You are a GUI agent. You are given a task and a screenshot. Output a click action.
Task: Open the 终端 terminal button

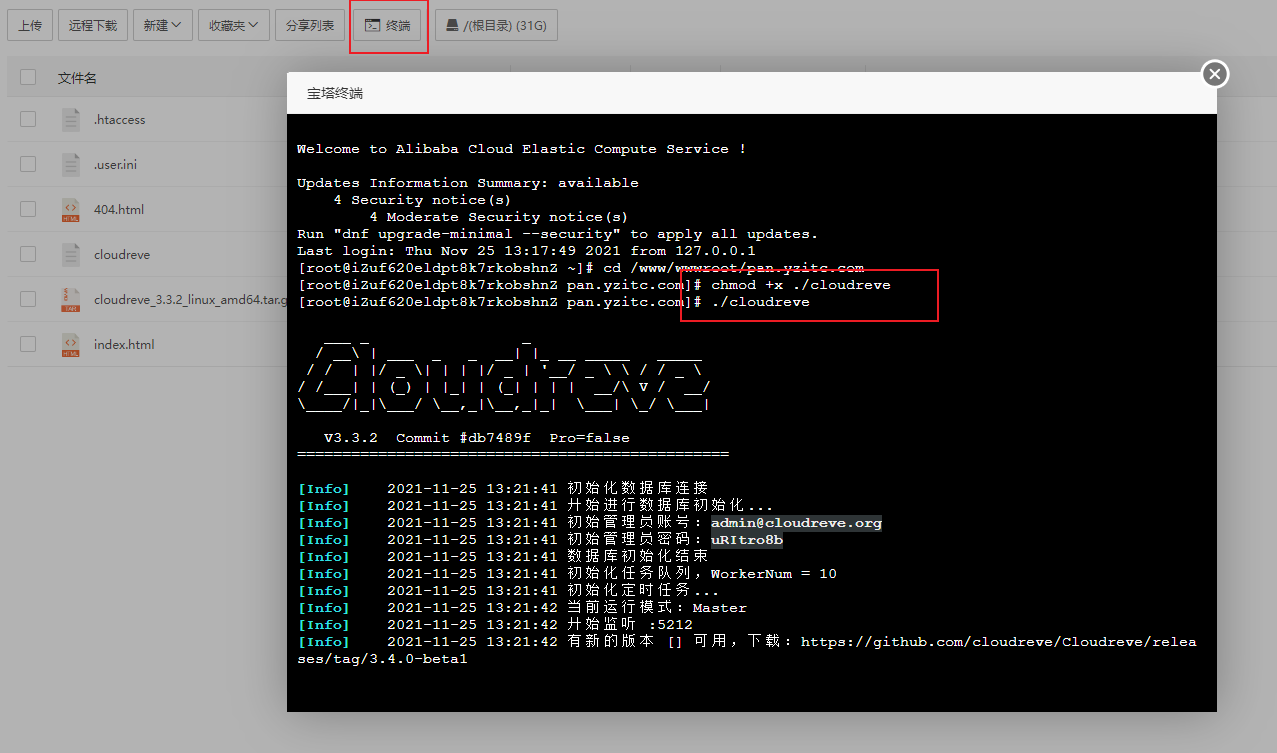pyautogui.click(x=388, y=26)
